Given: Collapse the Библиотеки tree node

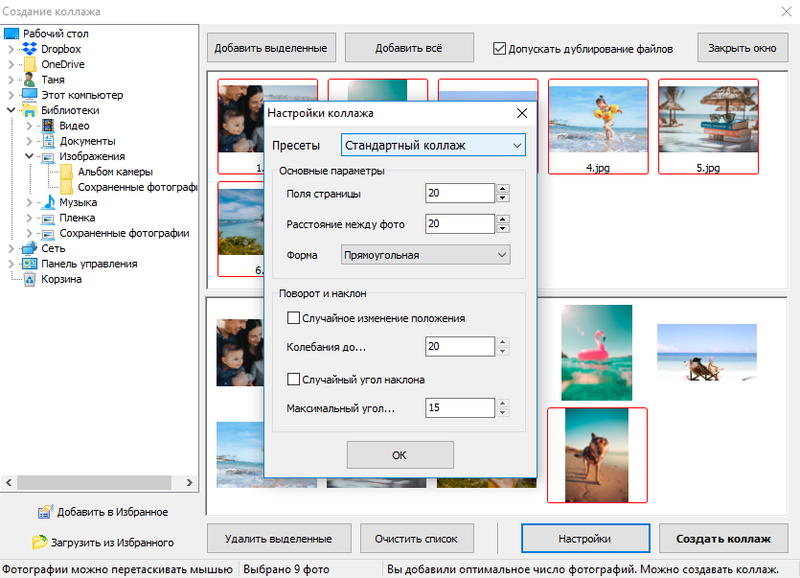Looking at the screenshot, I should pos(11,110).
